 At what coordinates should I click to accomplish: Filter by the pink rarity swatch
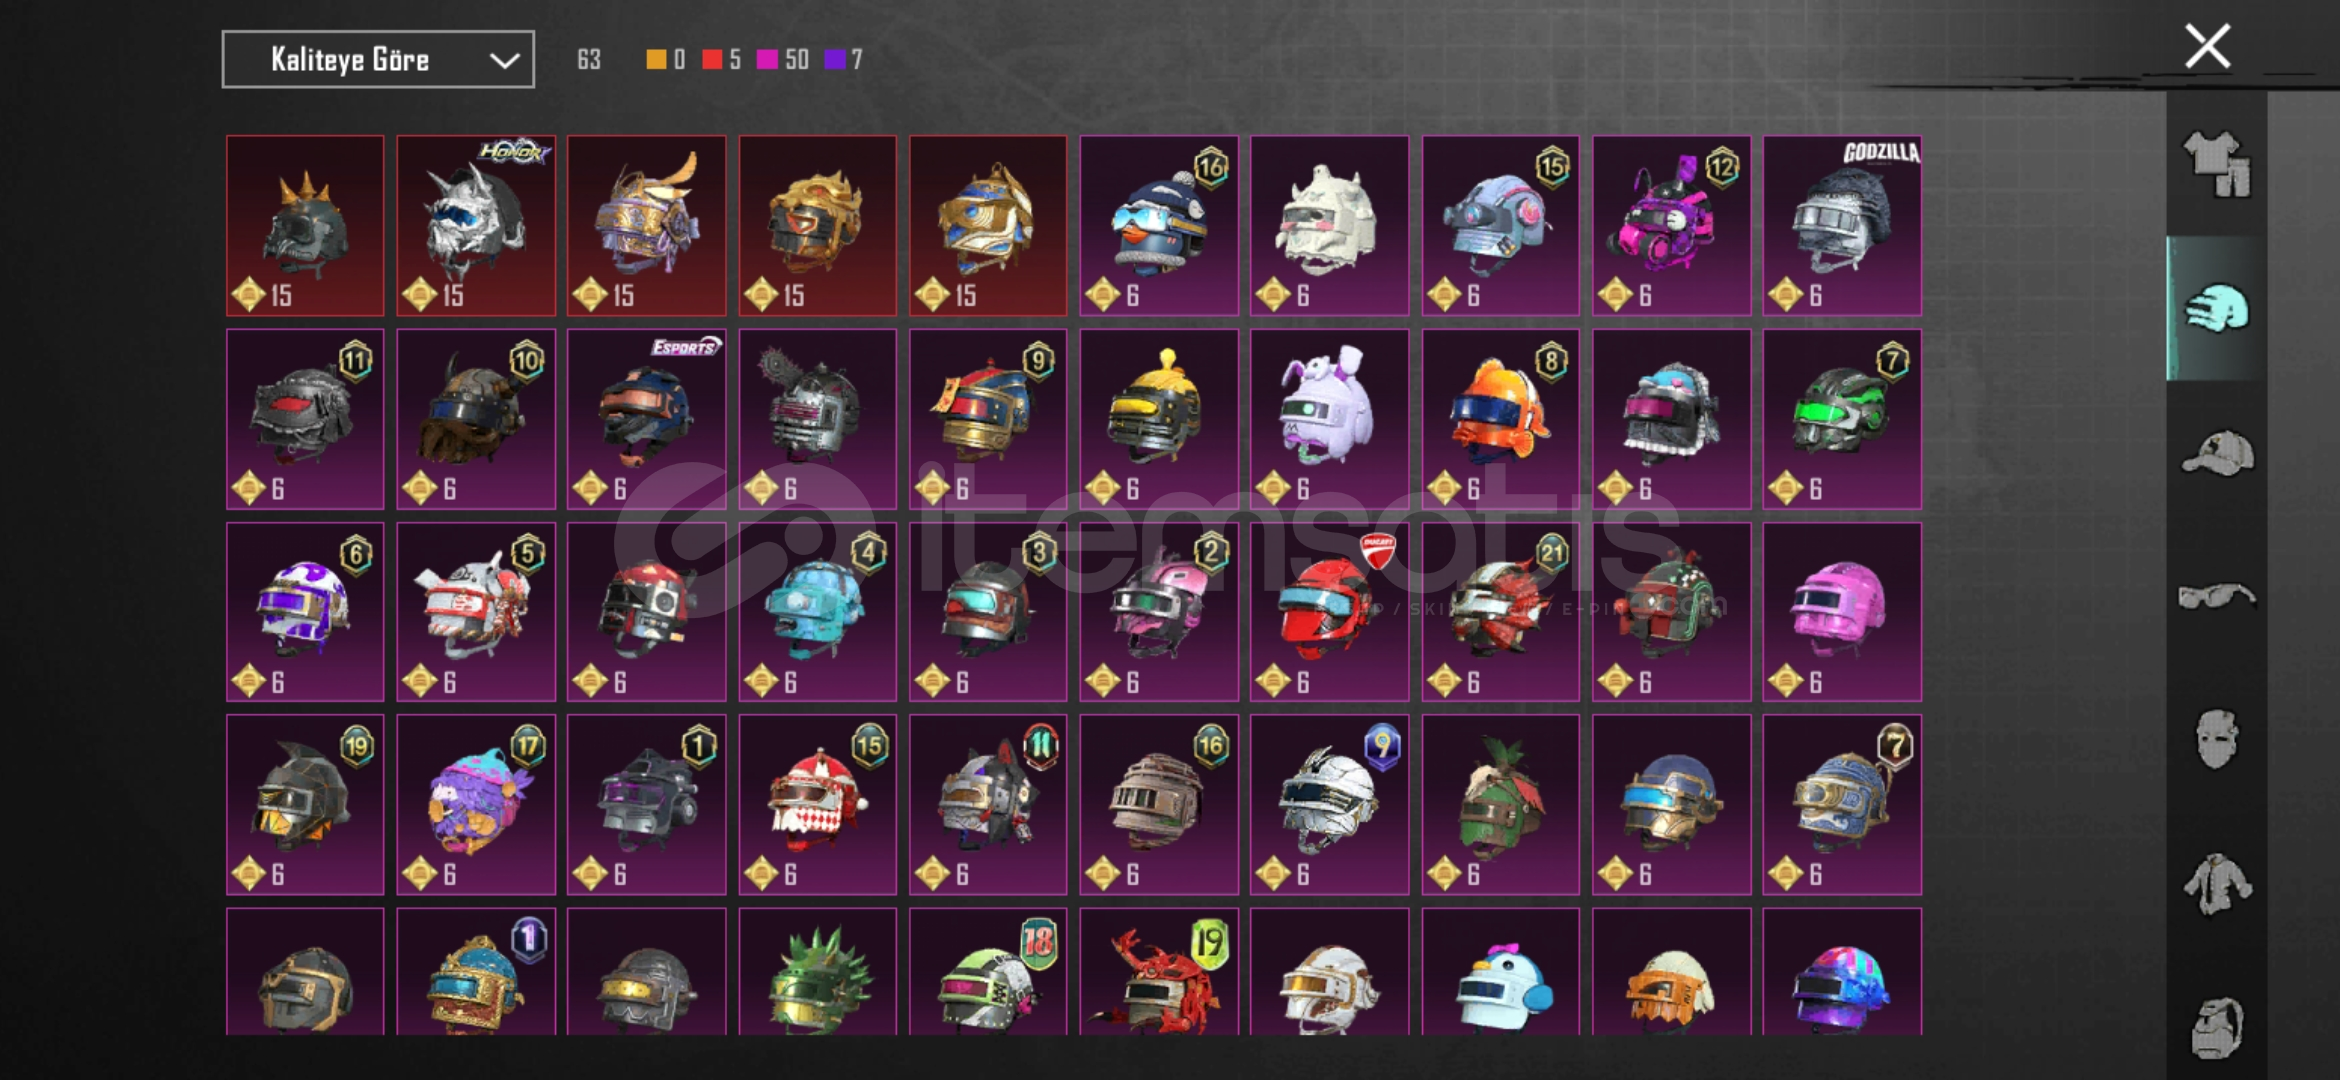tap(767, 60)
